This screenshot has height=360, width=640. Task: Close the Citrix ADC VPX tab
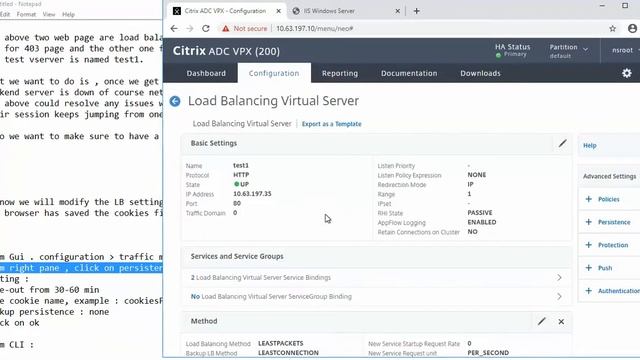coord(278,11)
